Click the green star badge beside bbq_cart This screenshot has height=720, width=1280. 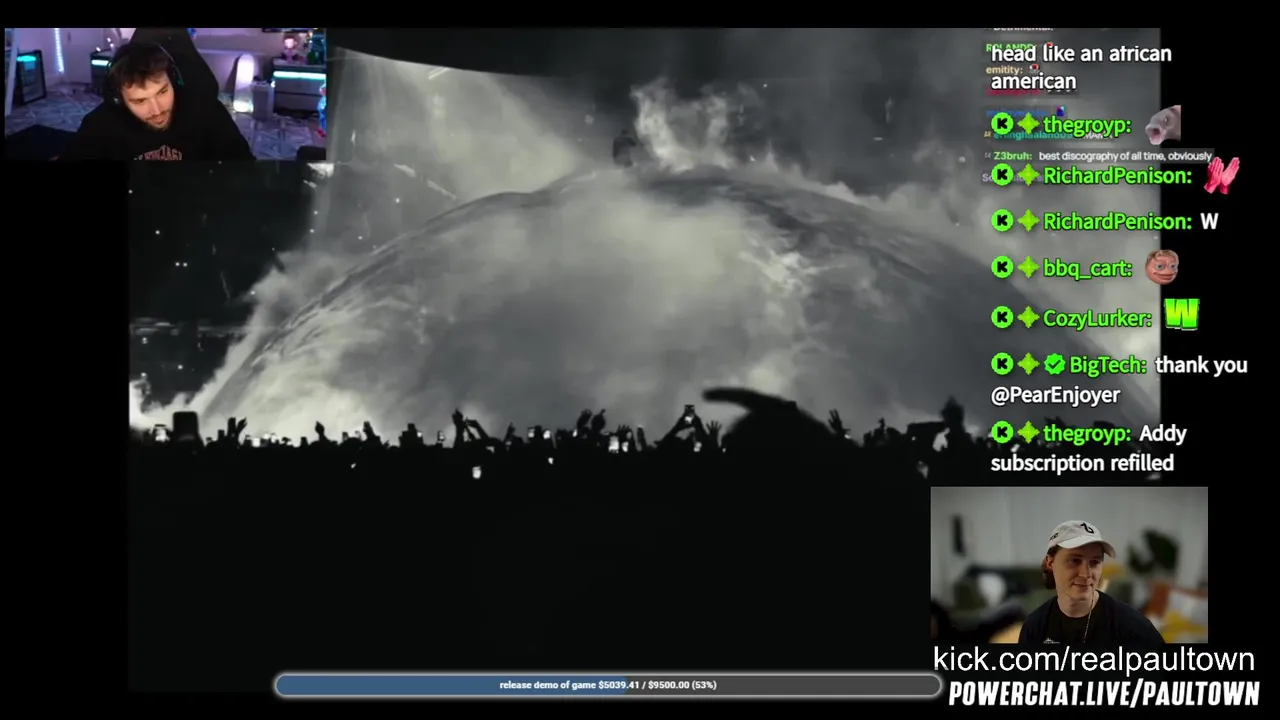click(1028, 267)
